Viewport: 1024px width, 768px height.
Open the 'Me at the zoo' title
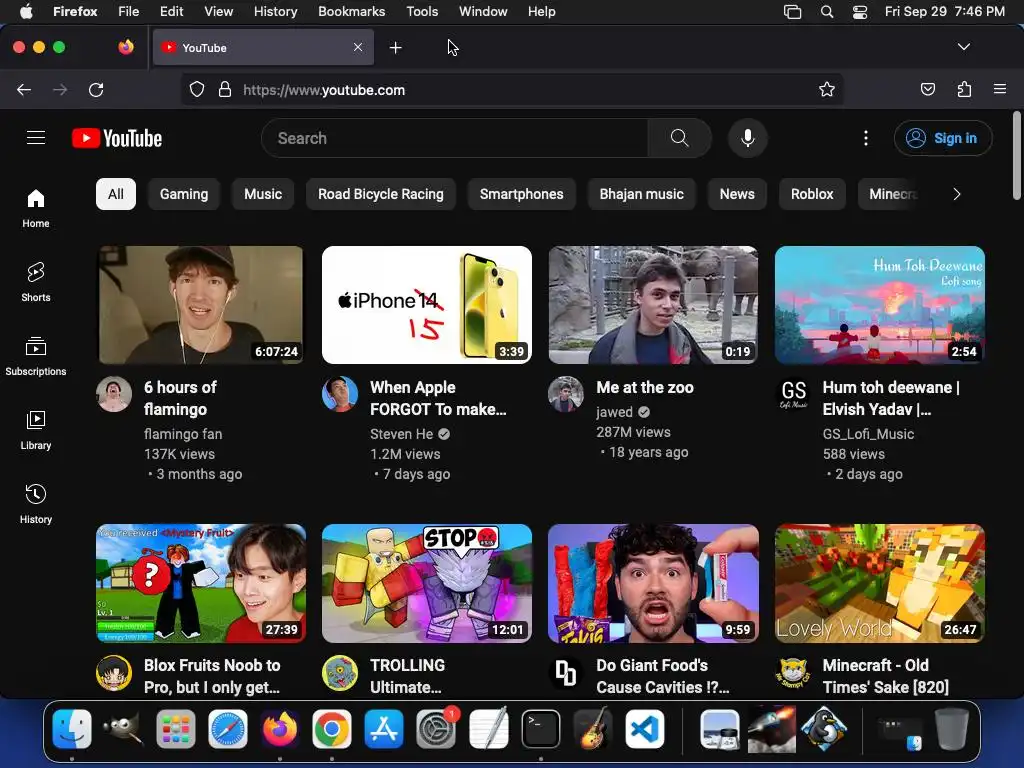(x=645, y=387)
